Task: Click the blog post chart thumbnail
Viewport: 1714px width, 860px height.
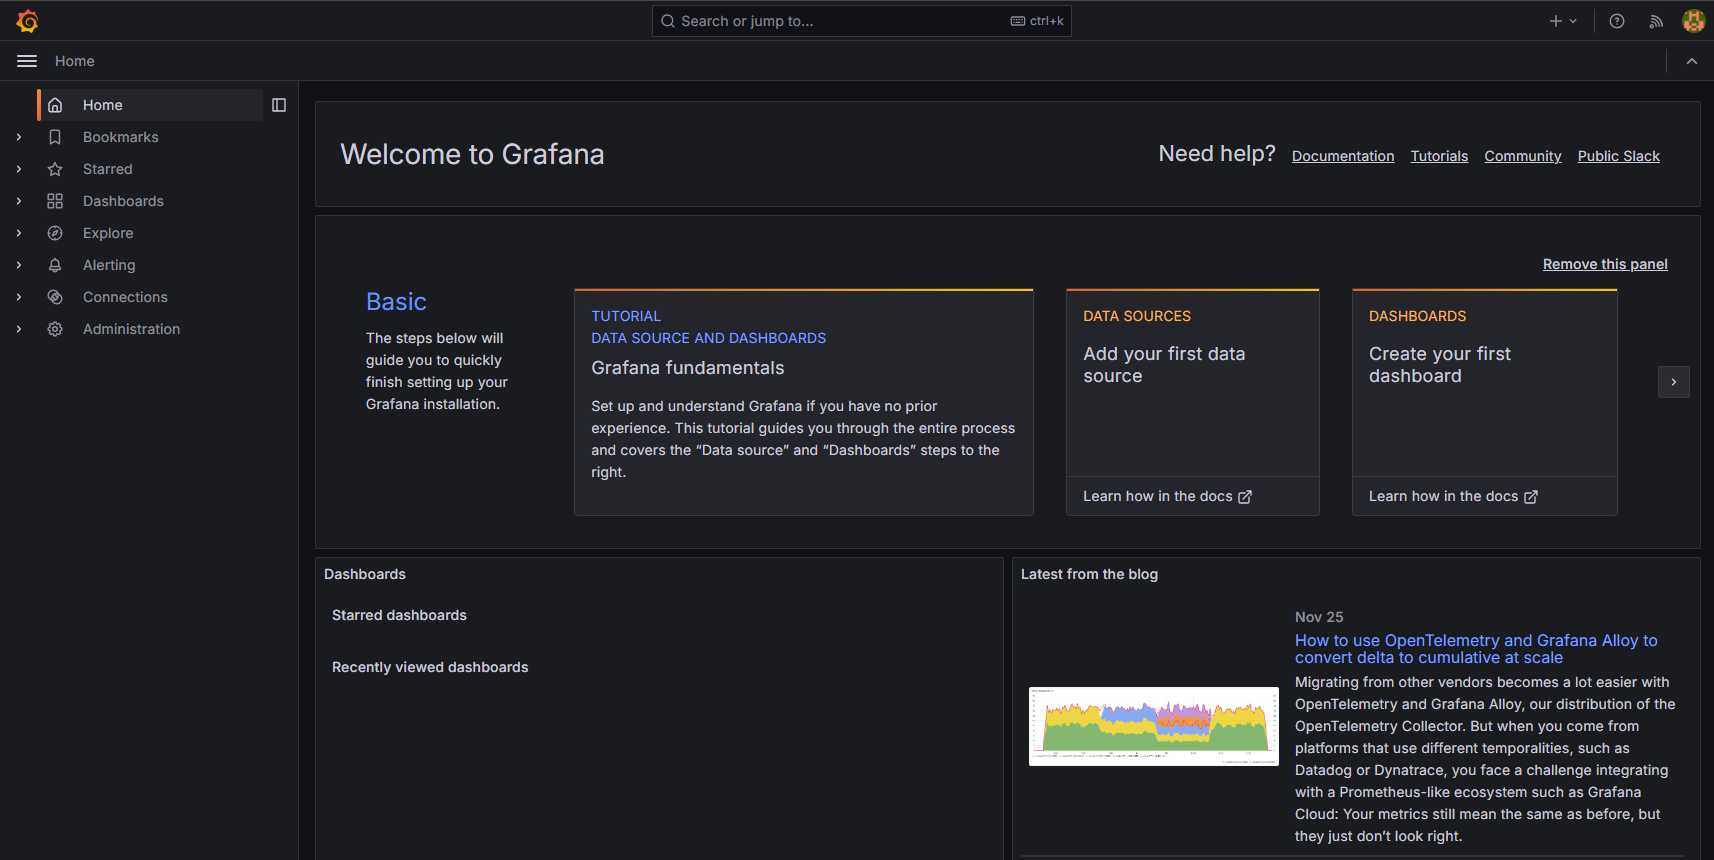Action: pos(1153,726)
